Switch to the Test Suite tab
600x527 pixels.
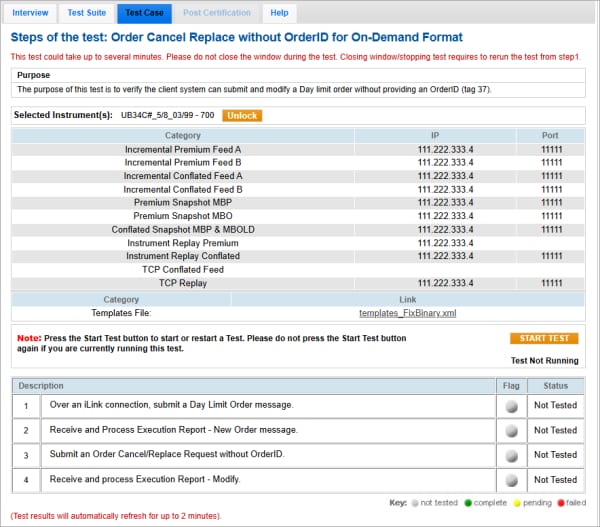[85, 13]
